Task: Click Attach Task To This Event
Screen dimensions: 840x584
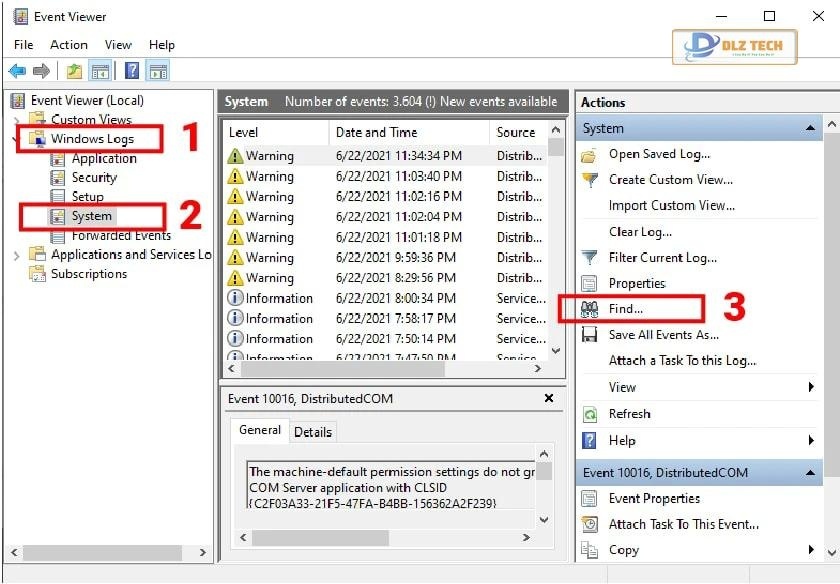Action: [684, 524]
